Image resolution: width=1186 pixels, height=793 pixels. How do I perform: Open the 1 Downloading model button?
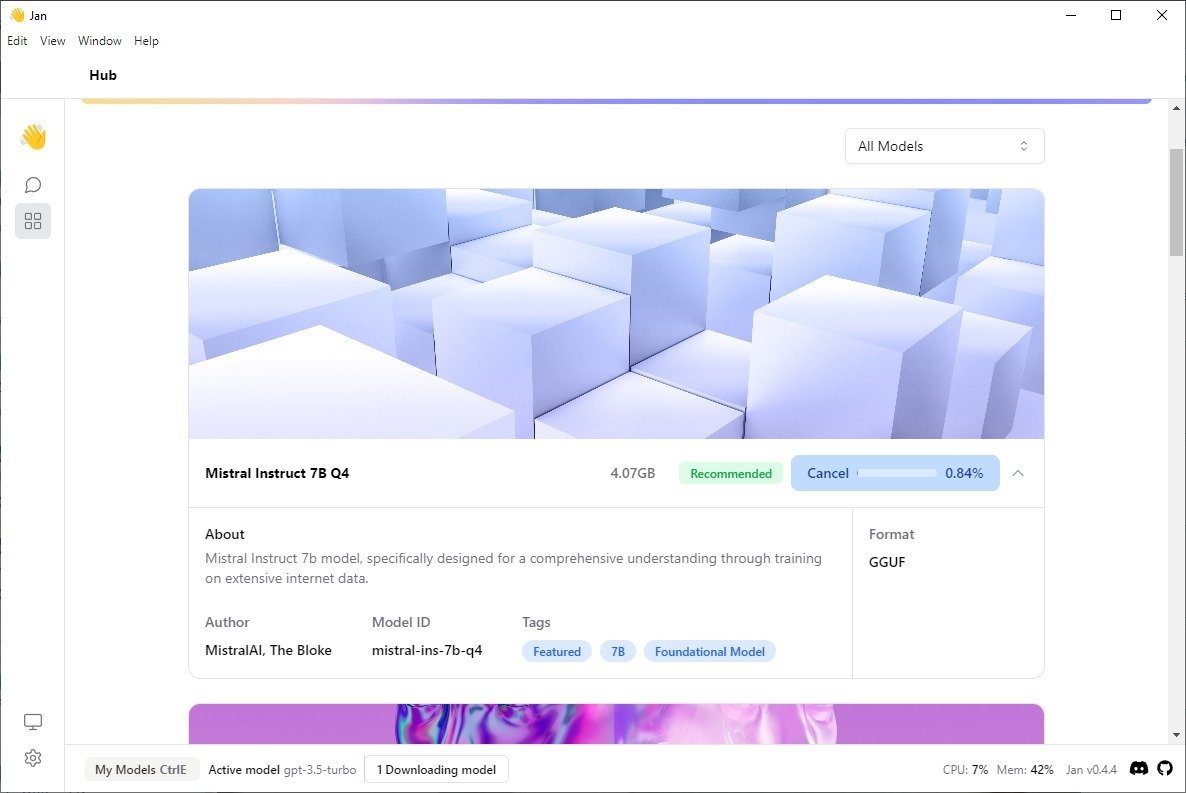436,770
